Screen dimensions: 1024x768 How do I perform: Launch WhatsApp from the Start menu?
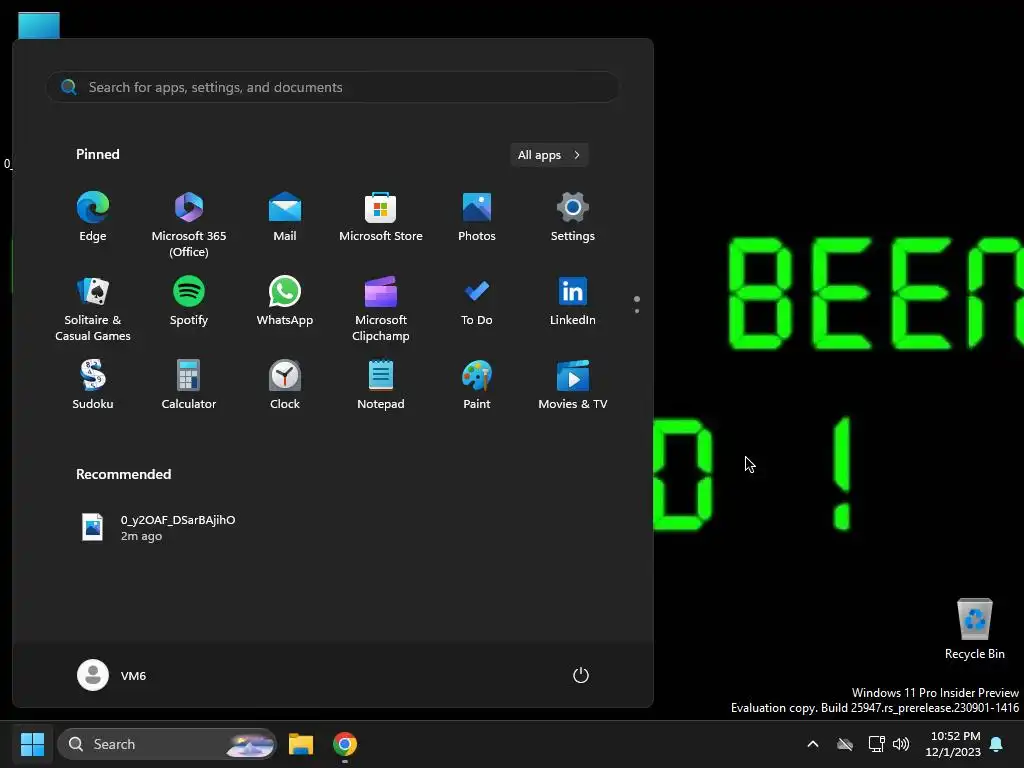285,300
